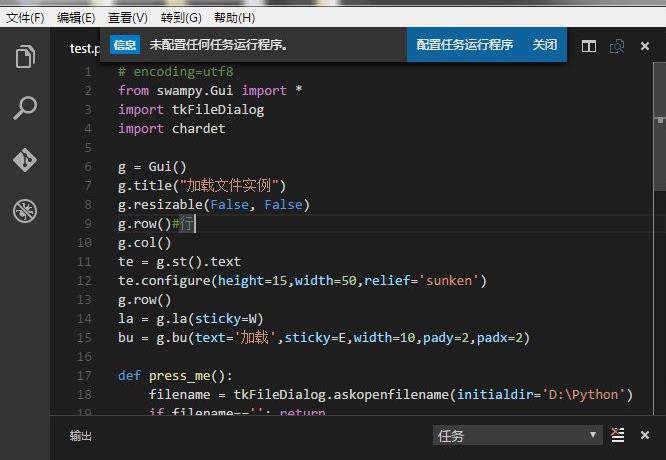Open the 查看(V) menu
Viewport: 666px width, 460px height.
point(127,18)
